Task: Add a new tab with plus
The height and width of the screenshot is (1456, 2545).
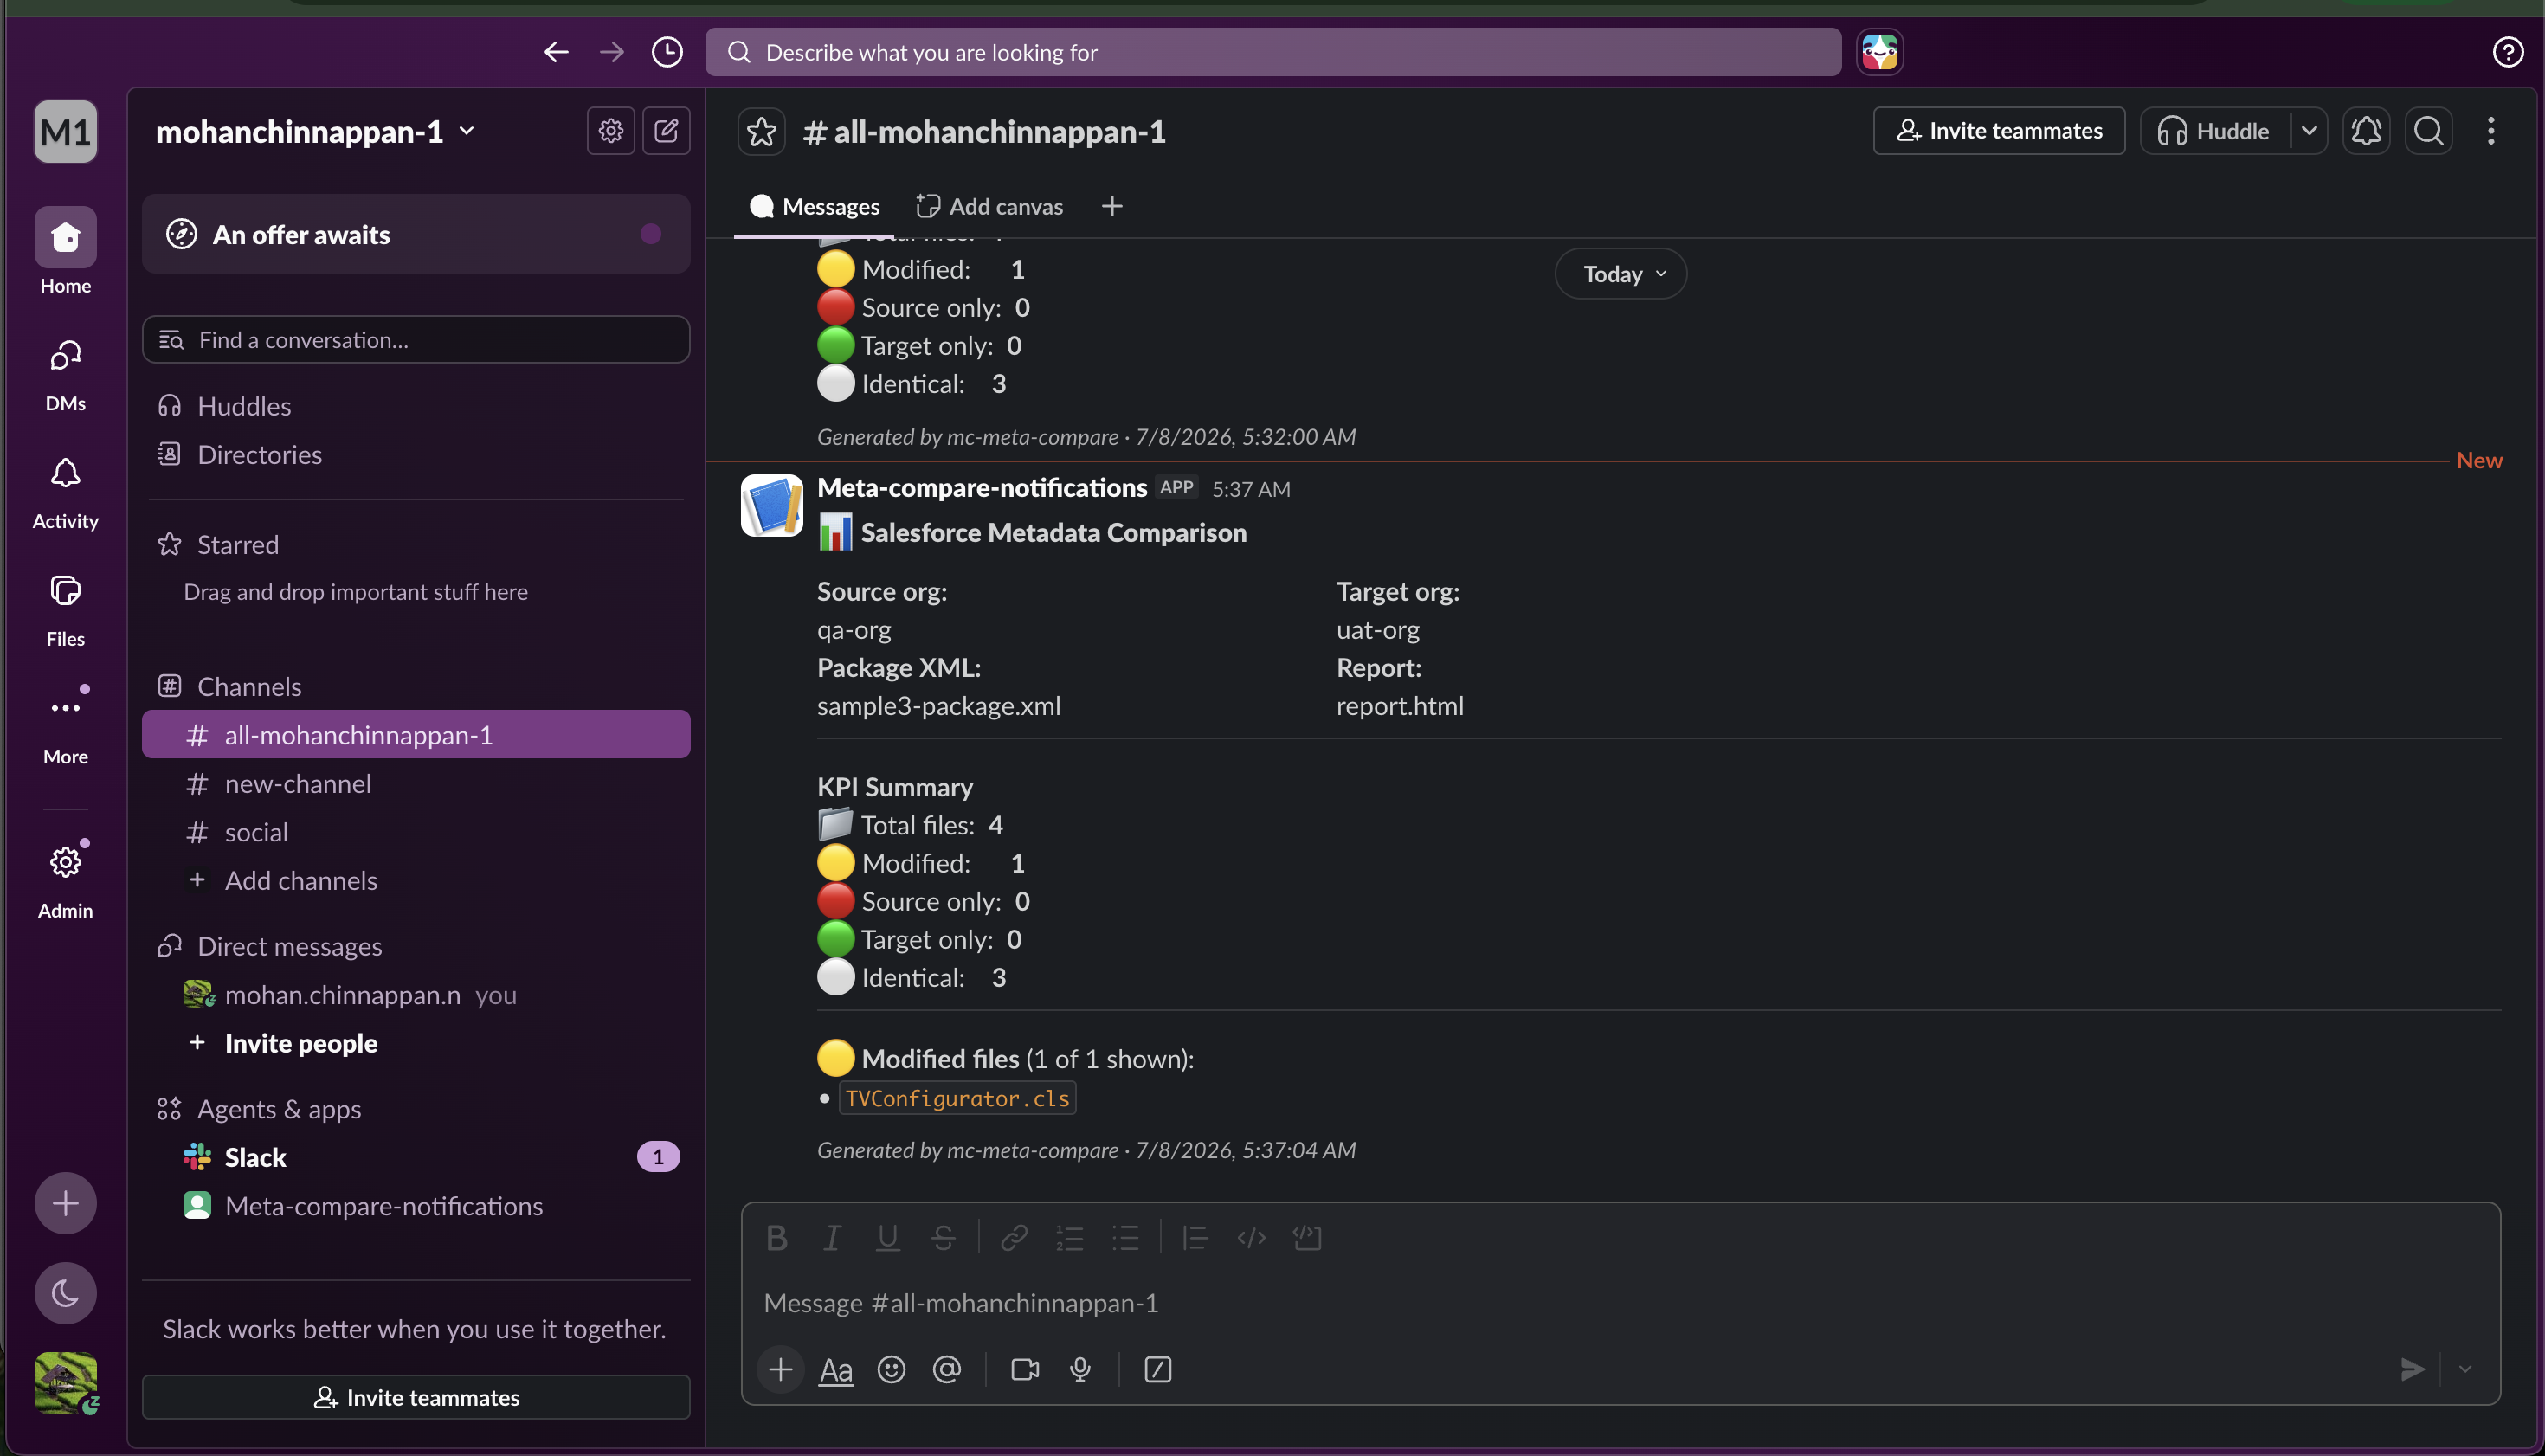Action: click(x=1111, y=206)
